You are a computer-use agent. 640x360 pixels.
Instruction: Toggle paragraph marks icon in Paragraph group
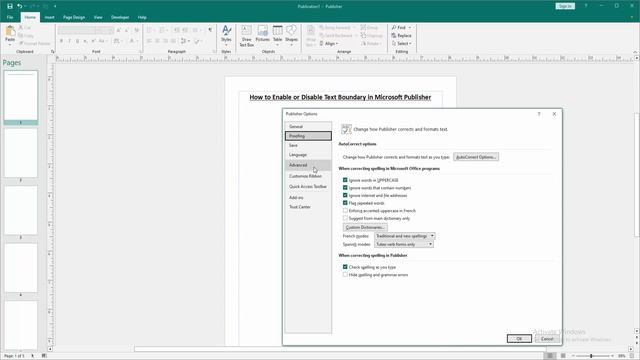210,30
